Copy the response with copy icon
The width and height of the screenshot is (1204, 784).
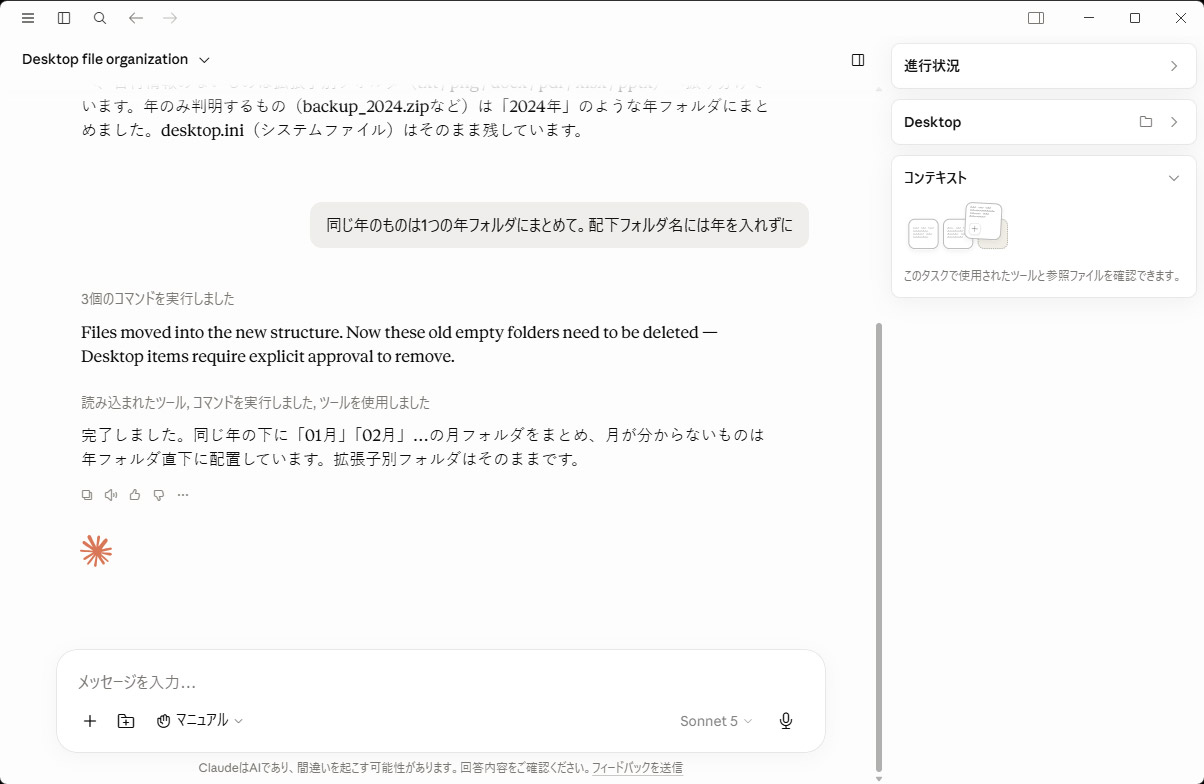click(x=87, y=495)
